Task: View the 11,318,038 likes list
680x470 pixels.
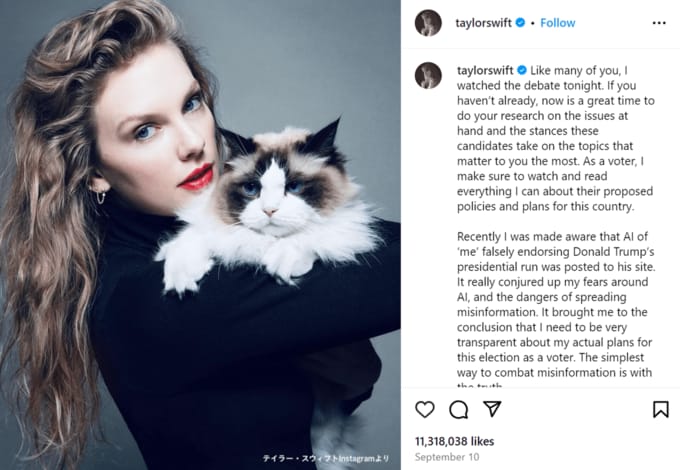Action: click(x=454, y=441)
